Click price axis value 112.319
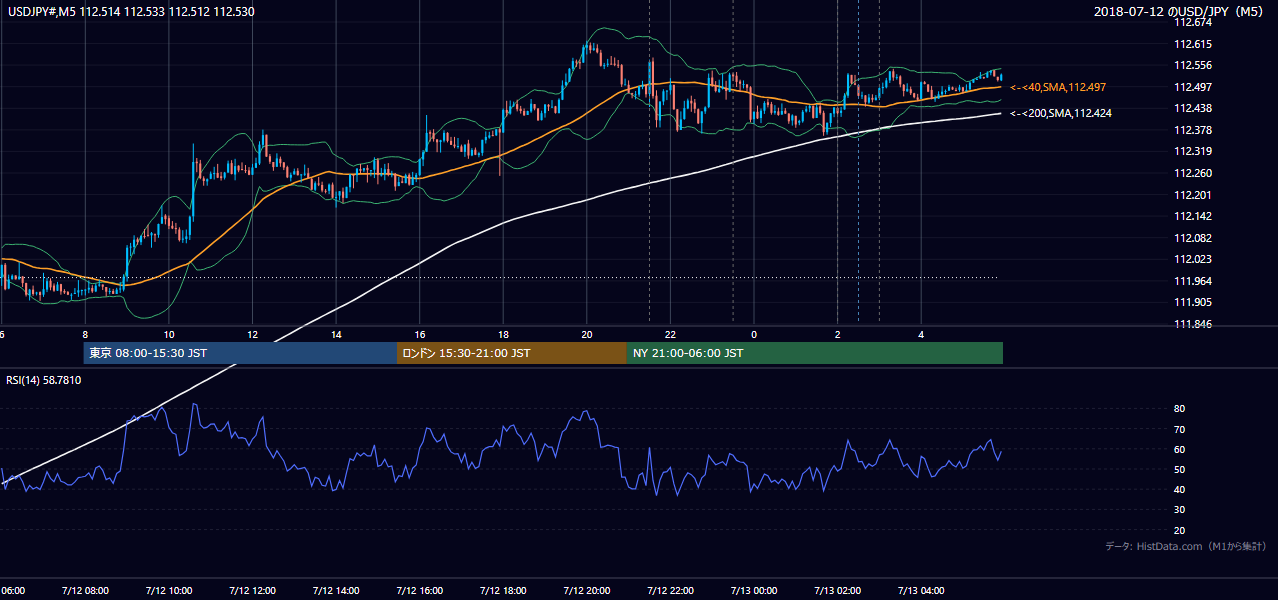 [x=1193, y=151]
